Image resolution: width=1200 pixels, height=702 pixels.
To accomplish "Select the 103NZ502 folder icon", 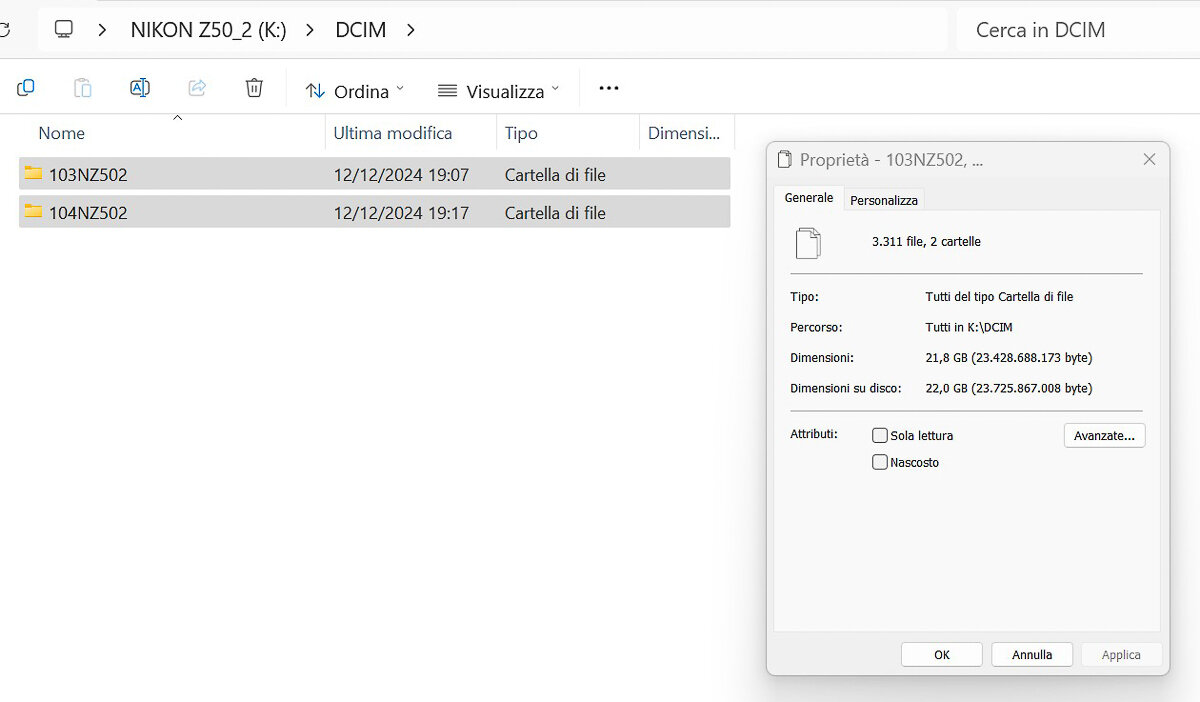I will point(34,173).
